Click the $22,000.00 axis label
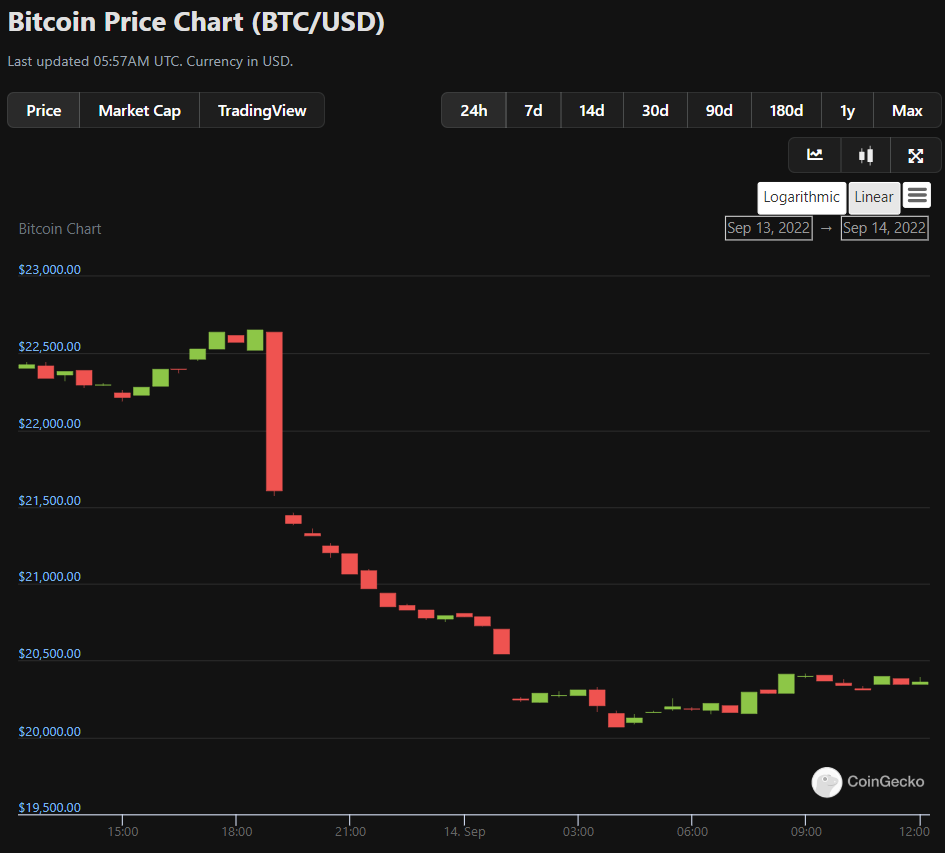The width and height of the screenshot is (945, 853). (49, 424)
